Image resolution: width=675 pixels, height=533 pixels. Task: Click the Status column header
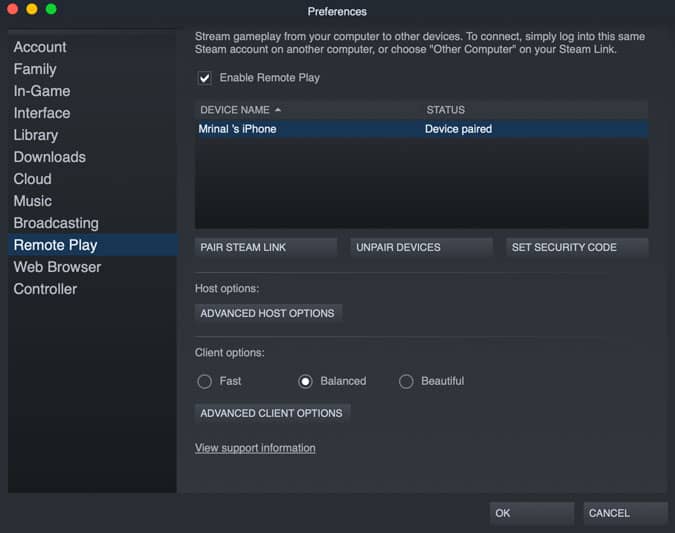446,110
